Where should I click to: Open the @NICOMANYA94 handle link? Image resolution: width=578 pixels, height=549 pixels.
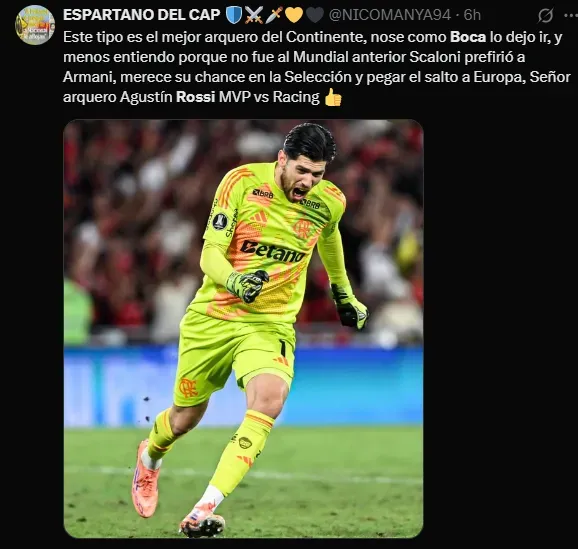click(x=390, y=15)
